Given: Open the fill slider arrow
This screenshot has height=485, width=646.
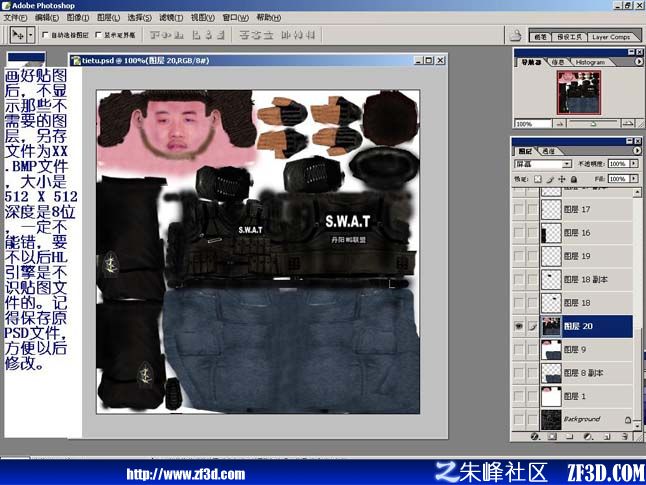Looking at the screenshot, I should coord(634,179).
